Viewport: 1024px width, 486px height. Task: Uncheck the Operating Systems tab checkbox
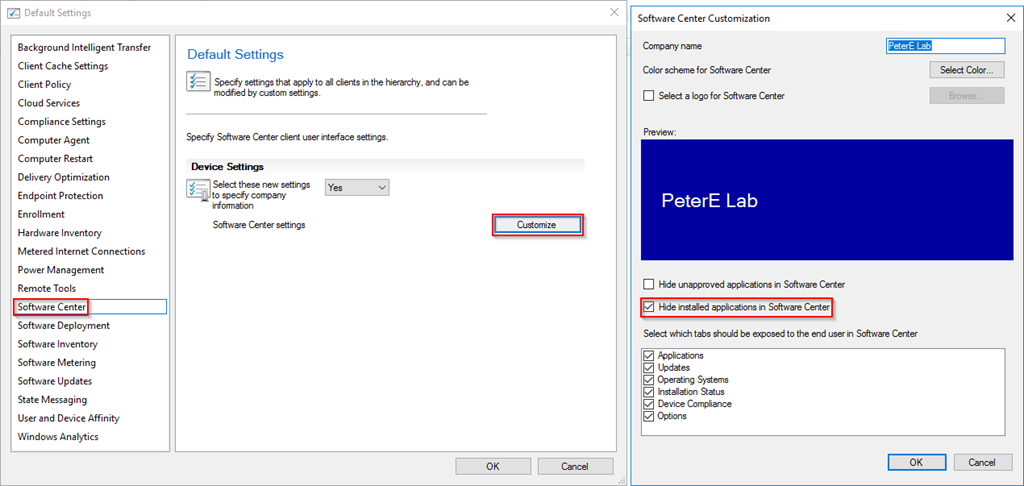pos(650,380)
